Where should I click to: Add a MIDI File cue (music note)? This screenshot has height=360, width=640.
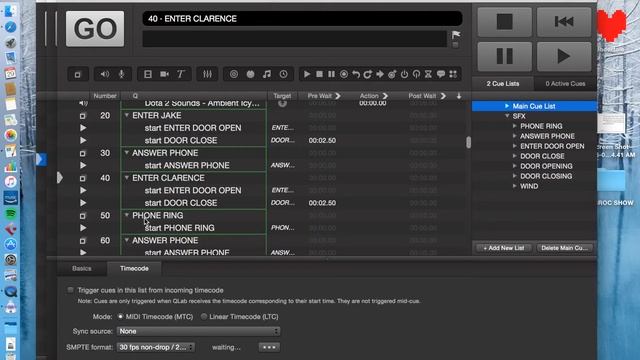point(267,74)
